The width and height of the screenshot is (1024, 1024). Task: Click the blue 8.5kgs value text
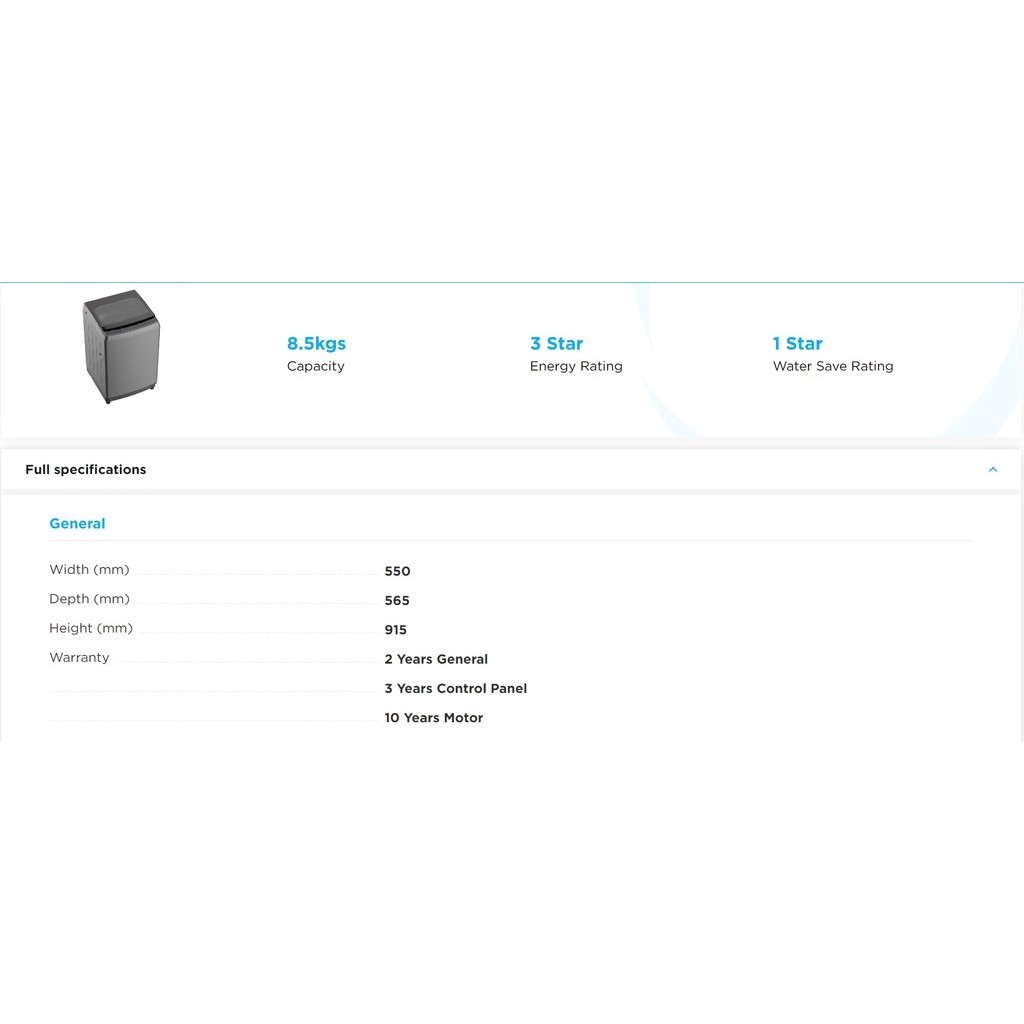(316, 343)
